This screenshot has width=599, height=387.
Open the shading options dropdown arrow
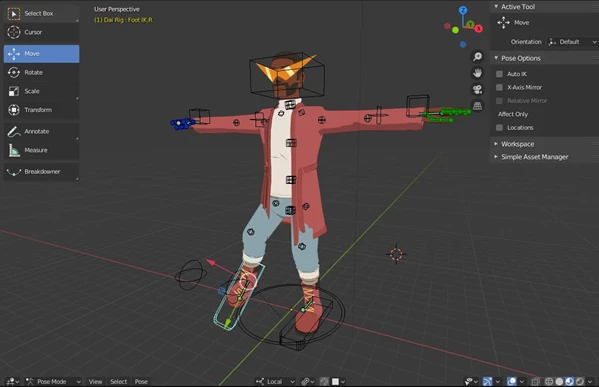pos(590,381)
